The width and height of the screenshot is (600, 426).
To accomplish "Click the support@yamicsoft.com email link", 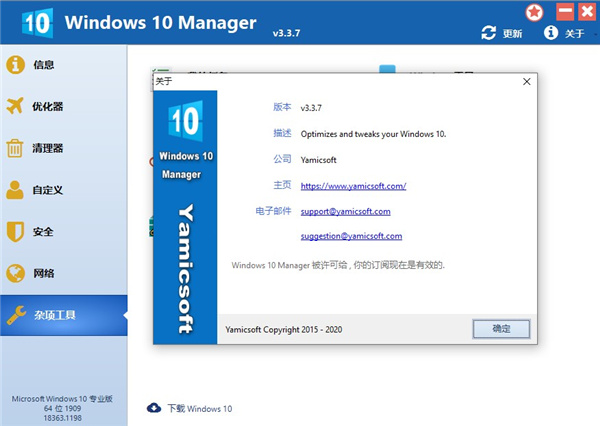I will pos(346,212).
